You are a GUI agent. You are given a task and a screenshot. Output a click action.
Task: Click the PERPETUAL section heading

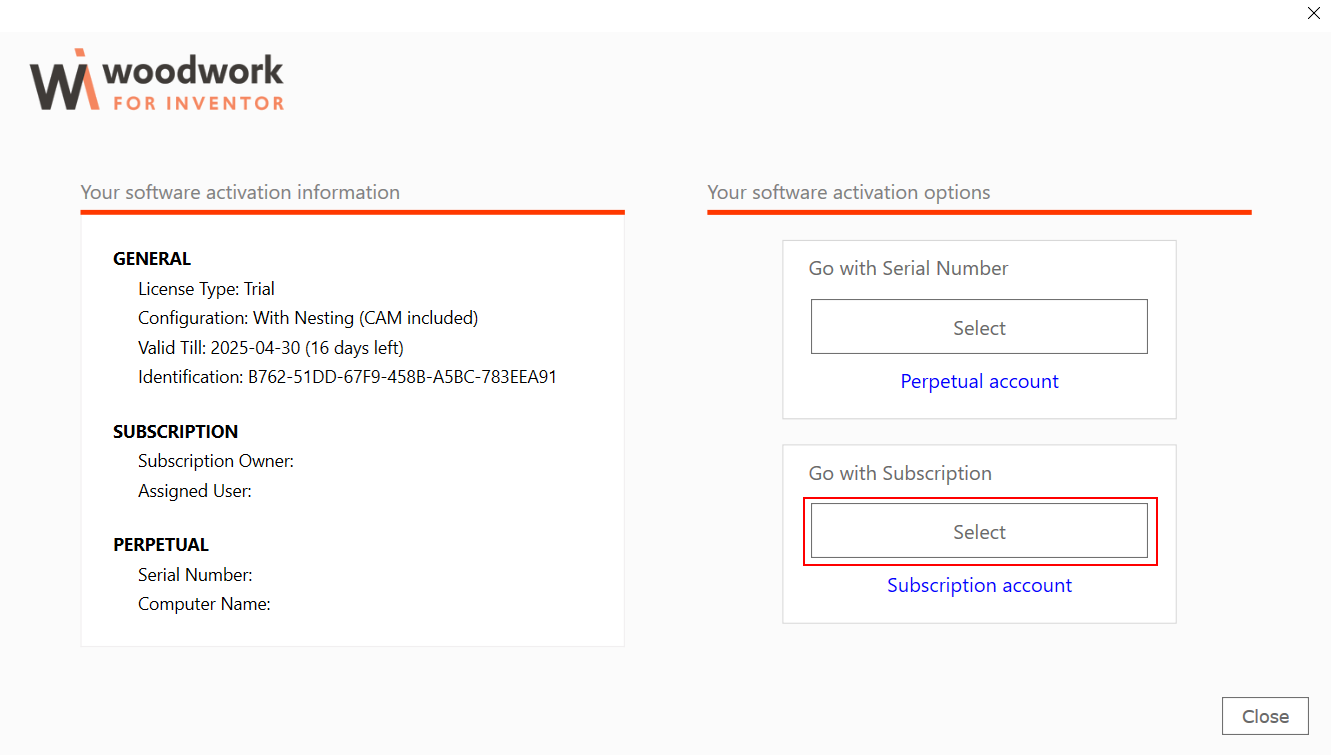pos(161,545)
